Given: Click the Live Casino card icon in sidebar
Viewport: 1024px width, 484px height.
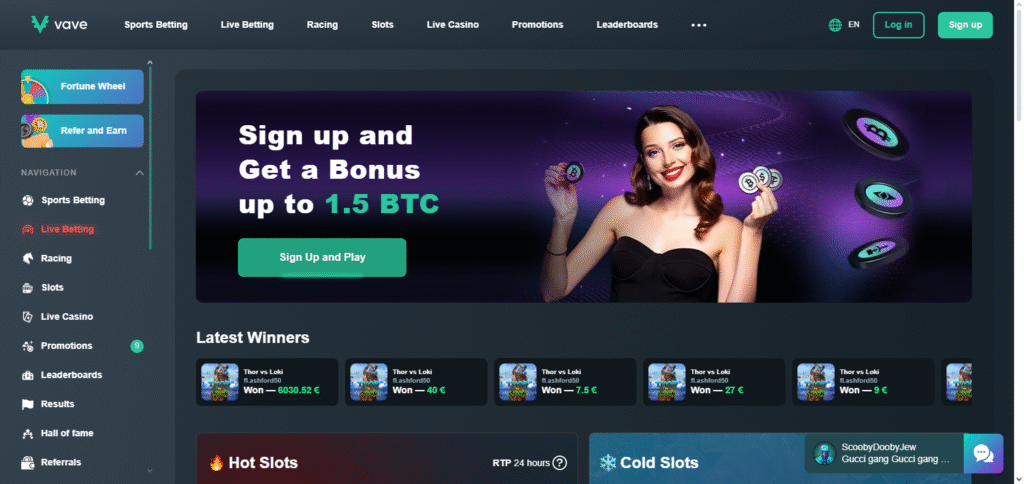Looking at the screenshot, I should tap(27, 317).
